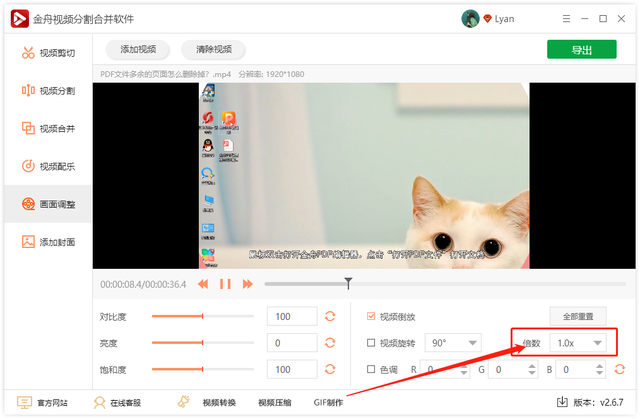This screenshot has width=640, height=419.
Task: Adjust the 亮度 brightness slider
Action: [x=203, y=343]
